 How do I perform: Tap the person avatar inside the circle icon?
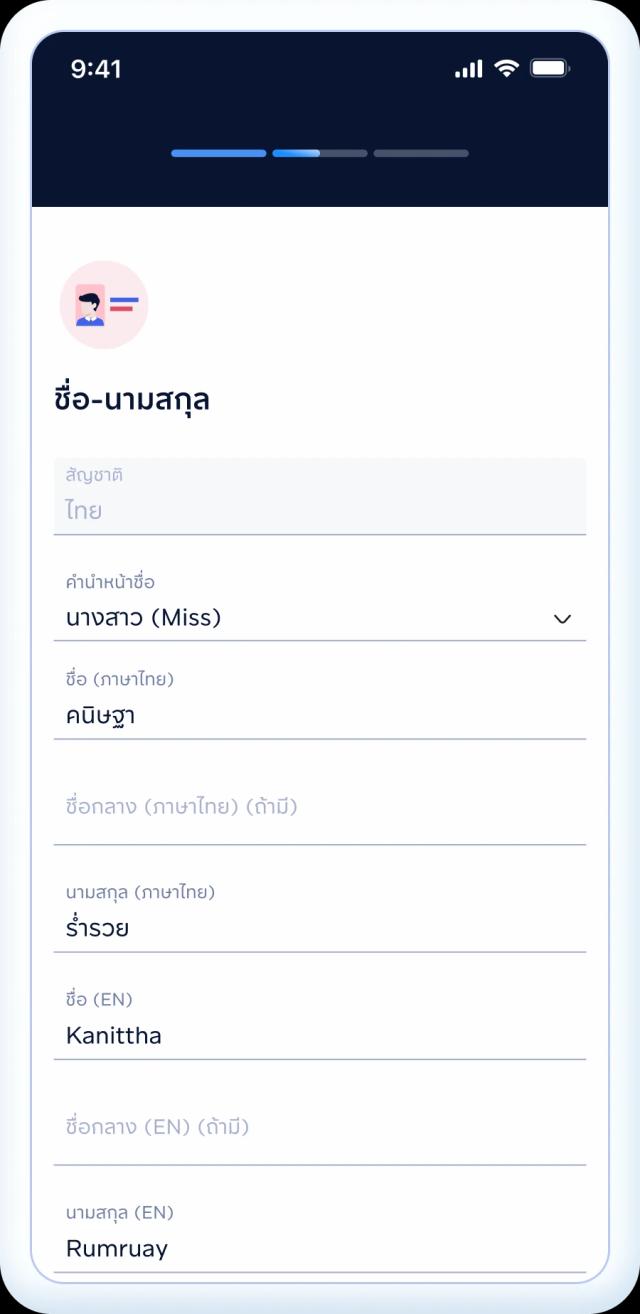pos(93,308)
